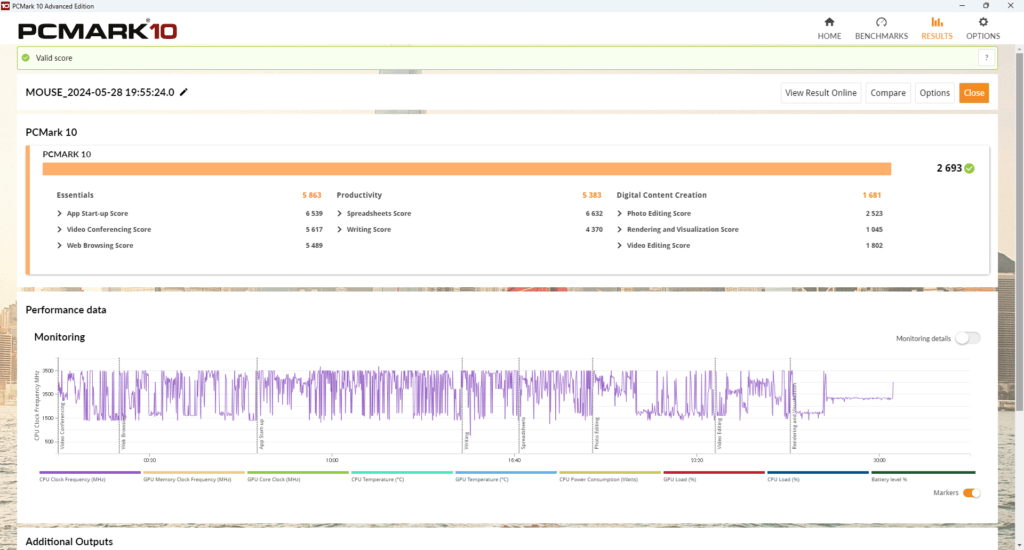Click the CPU Clock Frequency legend swatch
Viewport: 1024px width, 550px height.
pos(90,472)
